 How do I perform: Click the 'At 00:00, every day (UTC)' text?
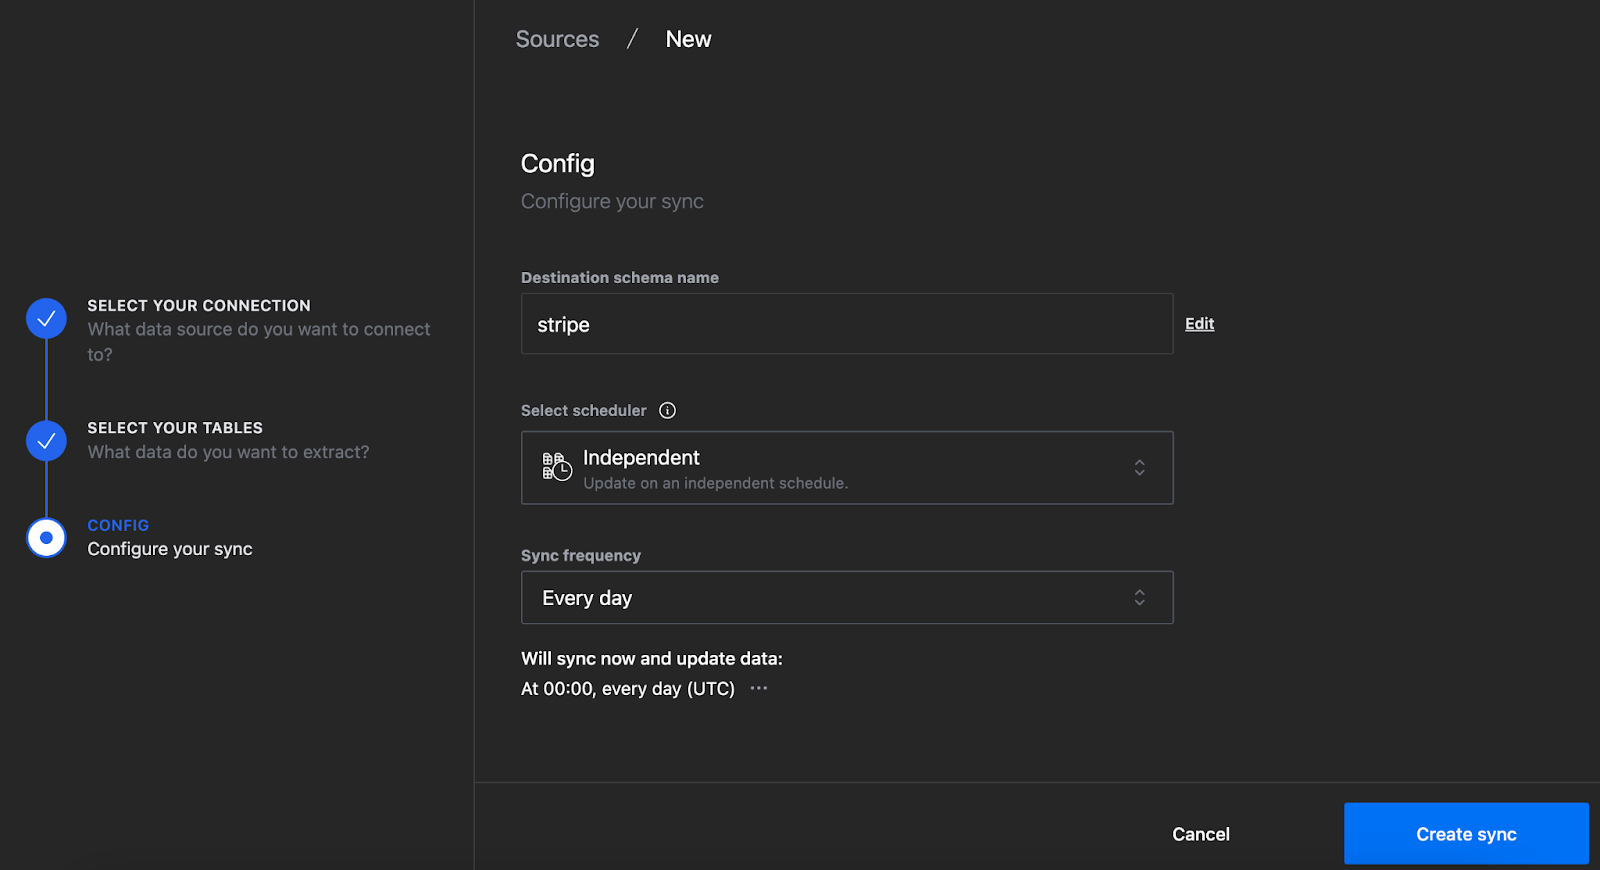tap(628, 689)
